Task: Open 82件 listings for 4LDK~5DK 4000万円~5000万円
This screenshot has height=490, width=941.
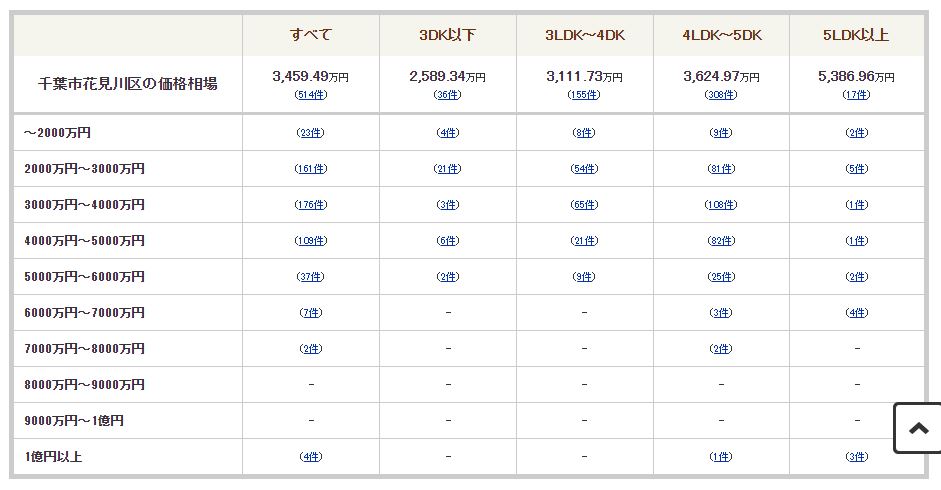Action: (x=721, y=241)
